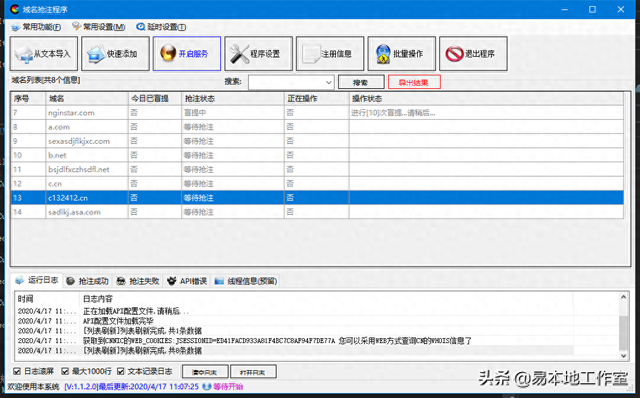Viewport: 640px width, 398px height.
Task: Toggle the 文本记录日志 checkbox
Action: click(120, 371)
